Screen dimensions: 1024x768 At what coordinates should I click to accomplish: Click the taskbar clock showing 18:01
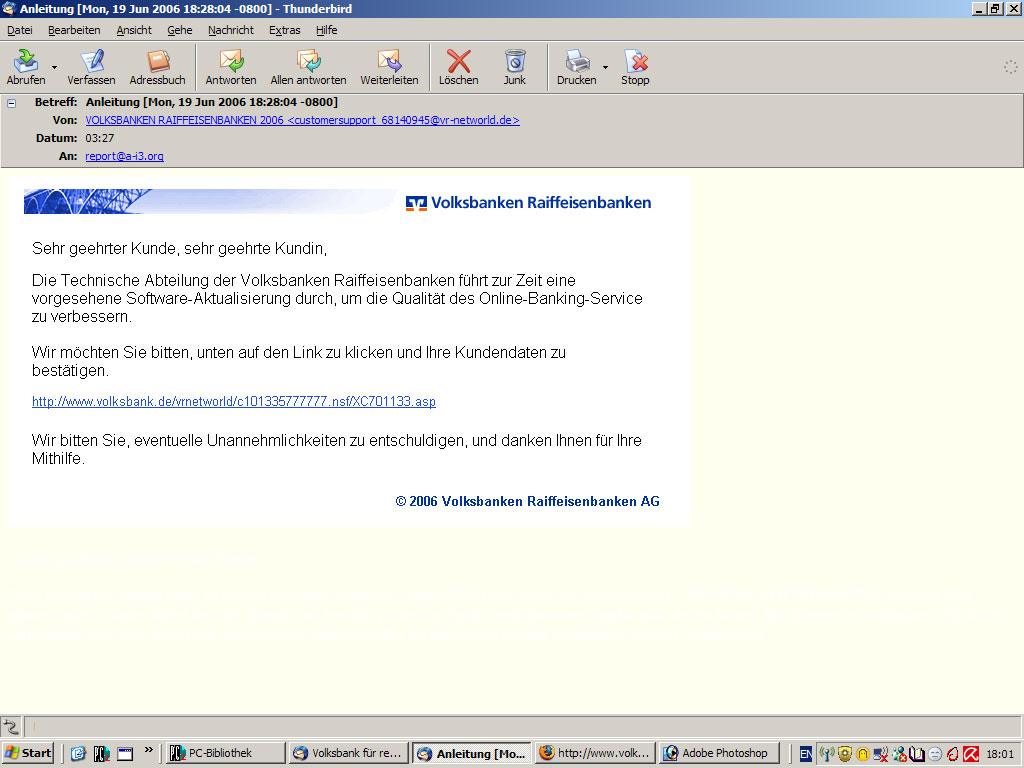pyautogui.click(x=1000, y=754)
